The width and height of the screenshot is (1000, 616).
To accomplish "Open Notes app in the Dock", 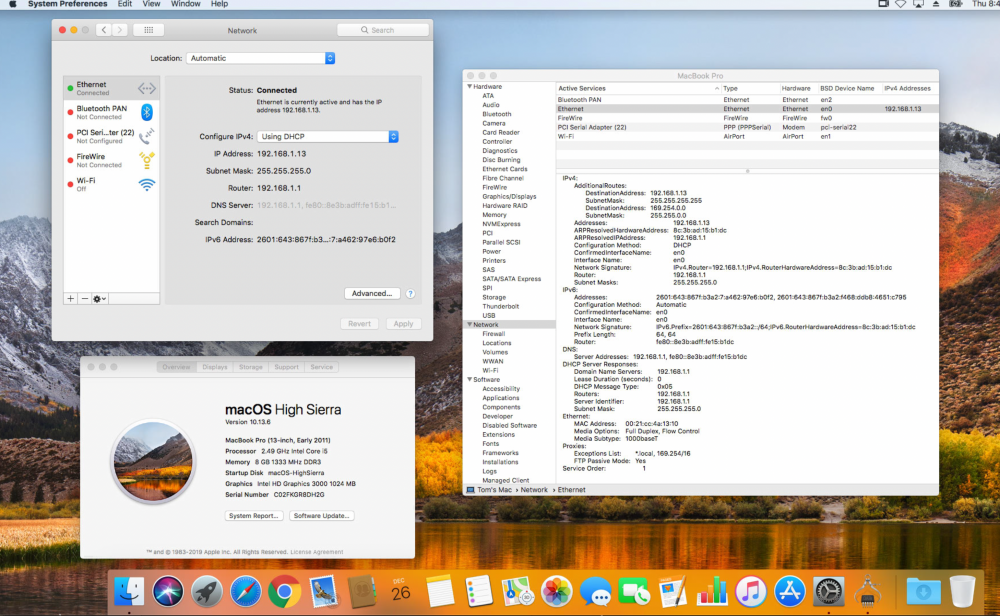I will tap(439, 591).
